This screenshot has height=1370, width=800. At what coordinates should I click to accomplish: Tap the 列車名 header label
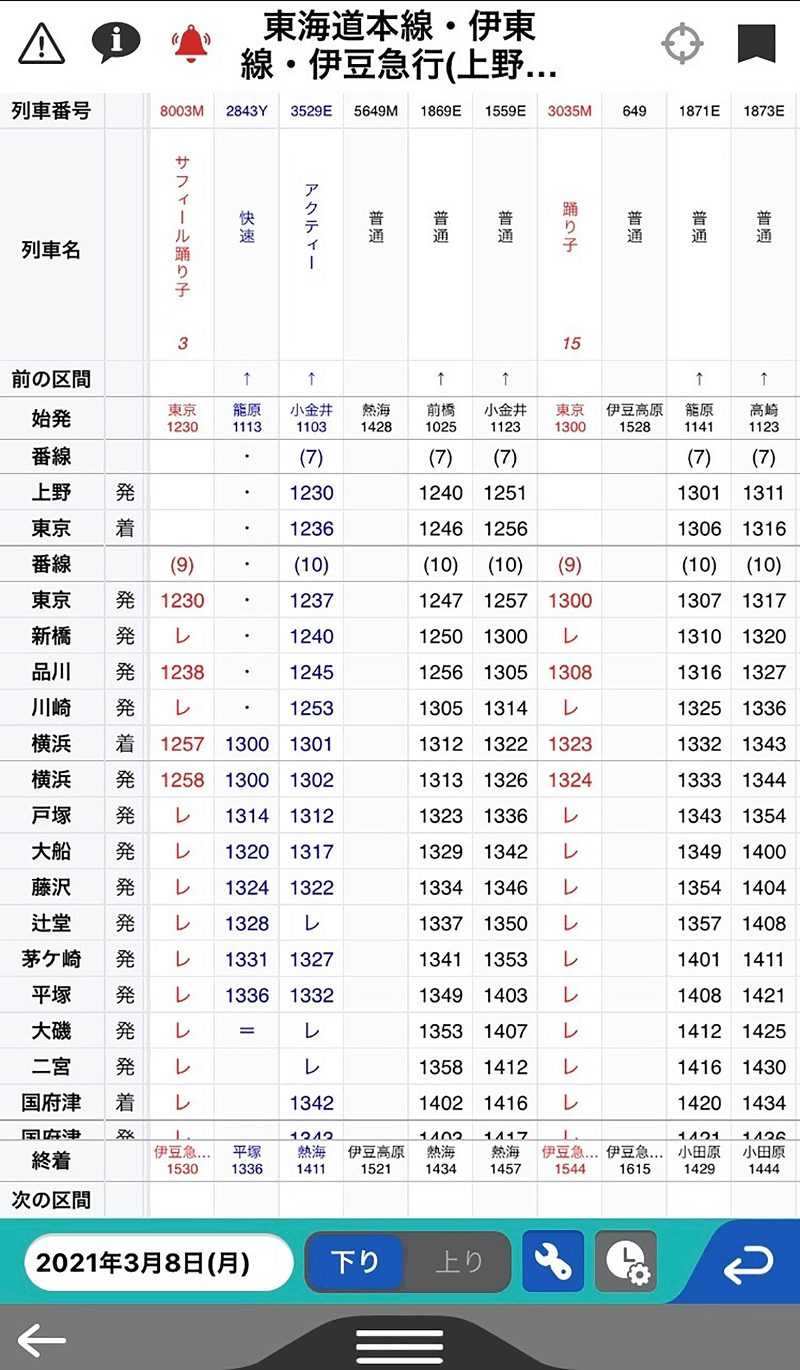click(x=51, y=250)
